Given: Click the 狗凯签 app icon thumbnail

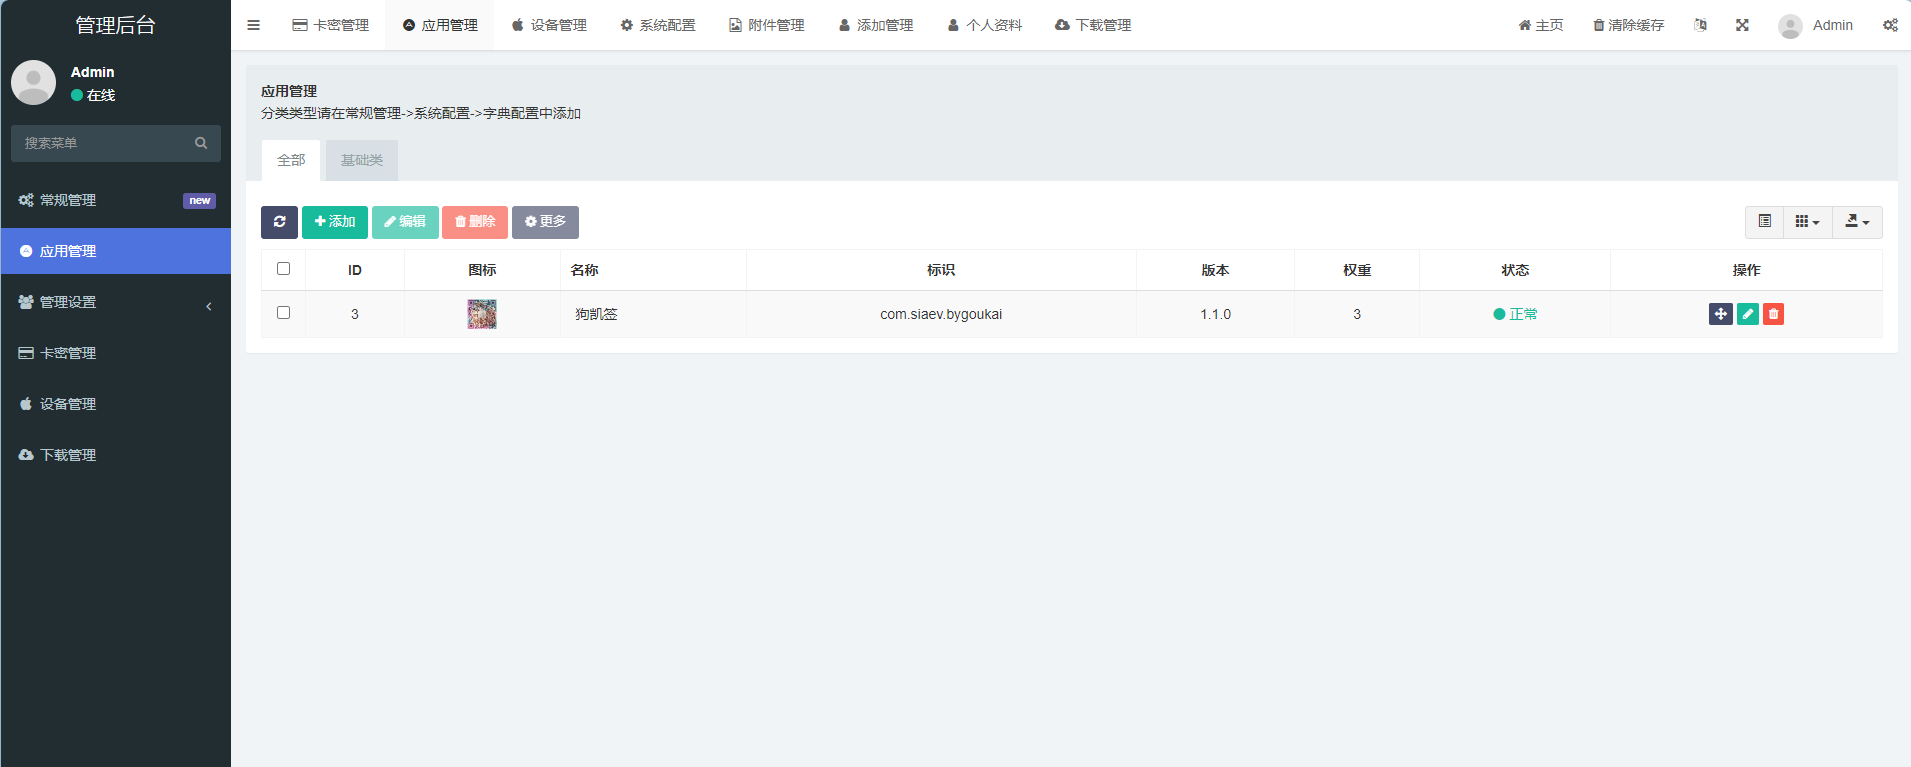Looking at the screenshot, I should pyautogui.click(x=482, y=314).
